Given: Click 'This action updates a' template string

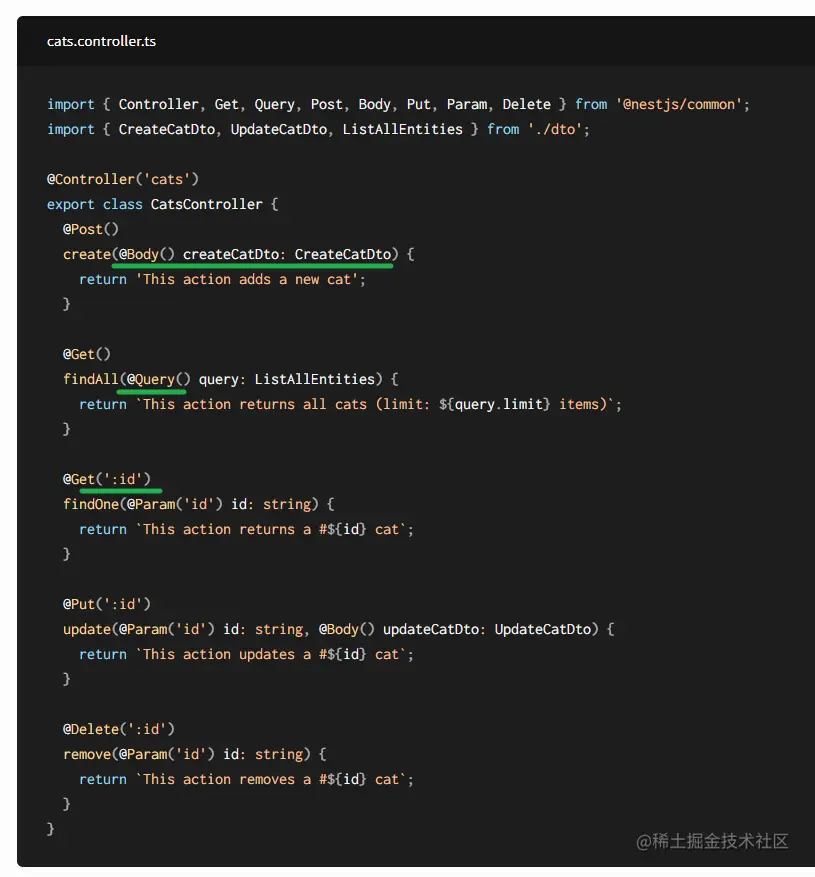Looking at the screenshot, I should [227, 655].
